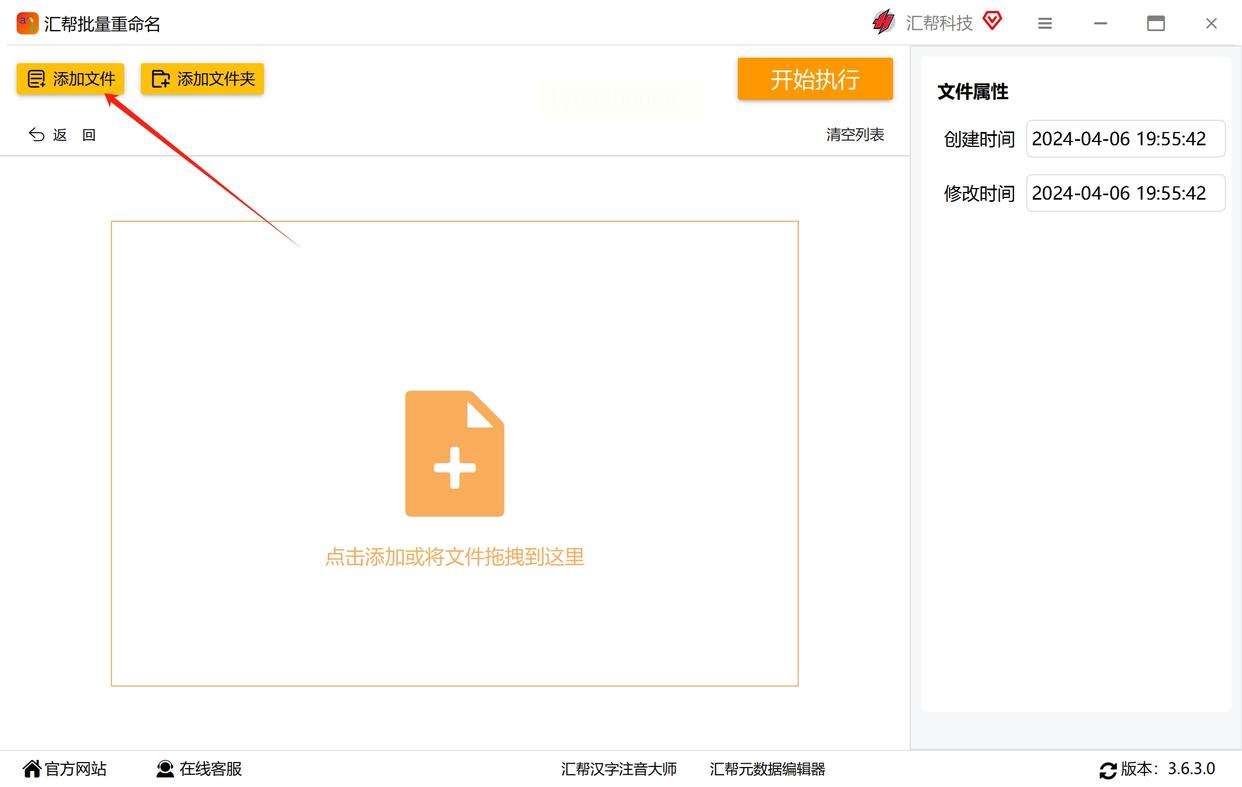1242x787 pixels.
Task: Minimize the application window
Action: pyautogui.click(x=1101, y=23)
